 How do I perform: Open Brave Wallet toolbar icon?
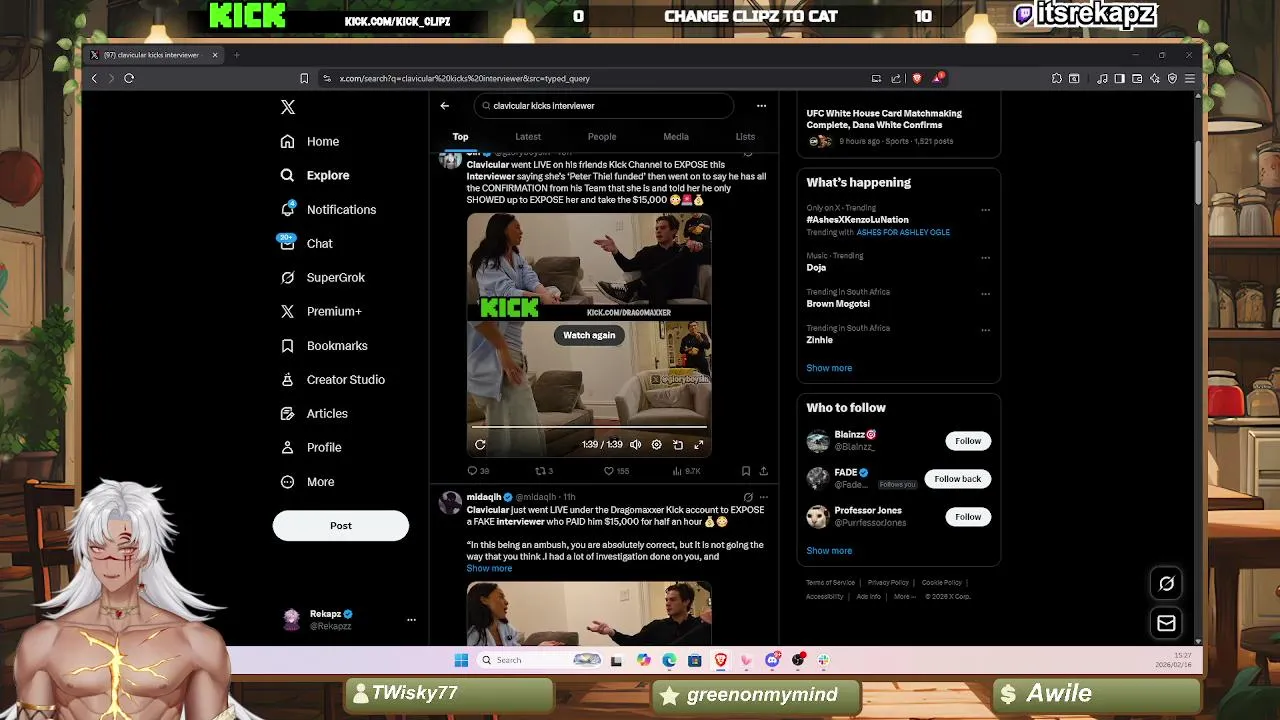pos(1137,78)
